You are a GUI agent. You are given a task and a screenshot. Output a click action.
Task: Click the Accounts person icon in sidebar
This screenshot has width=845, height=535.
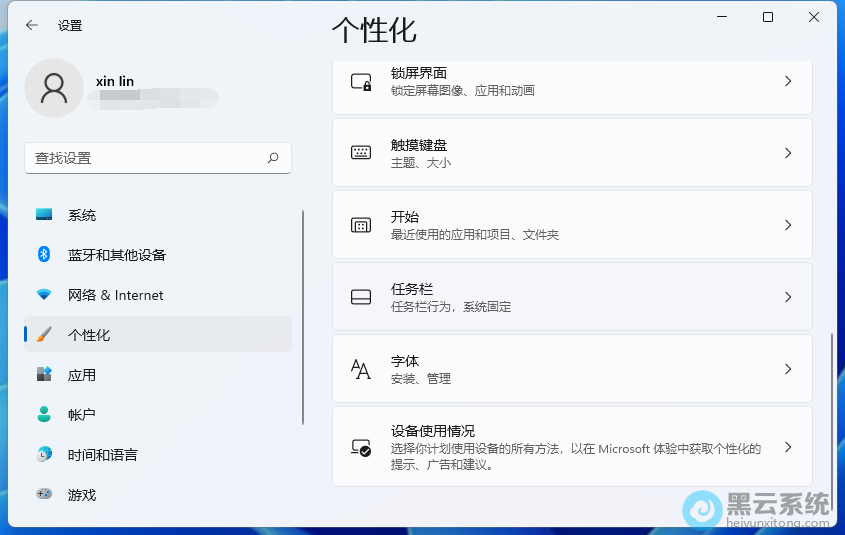44,415
